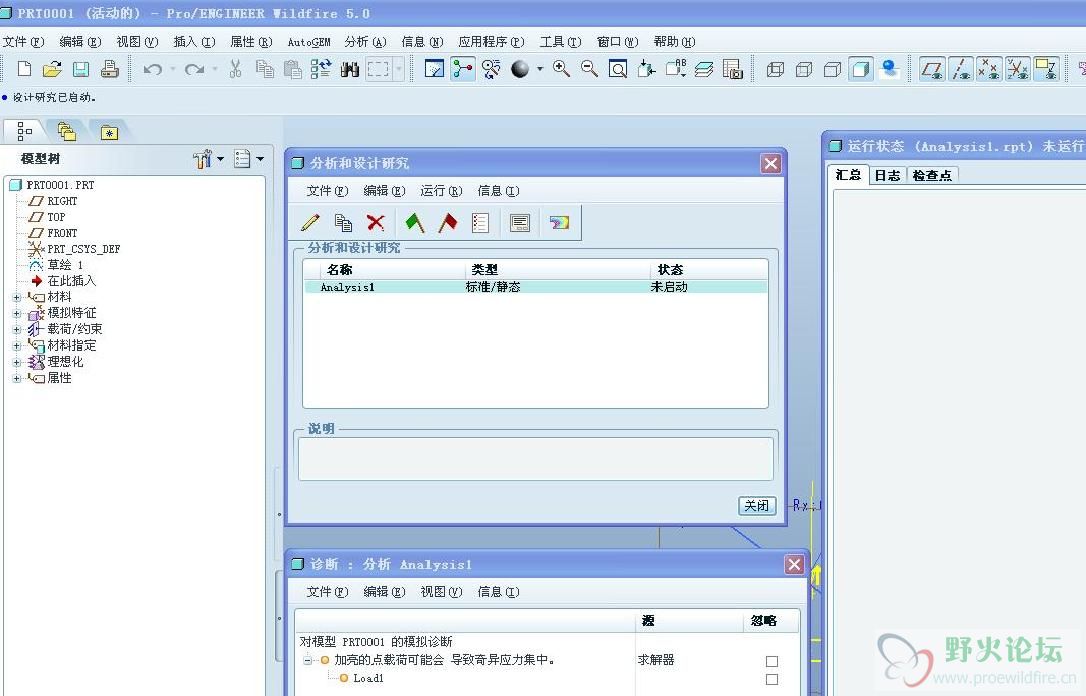Click the Undo arrow icon
The width and height of the screenshot is (1086, 696).
[152, 69]
